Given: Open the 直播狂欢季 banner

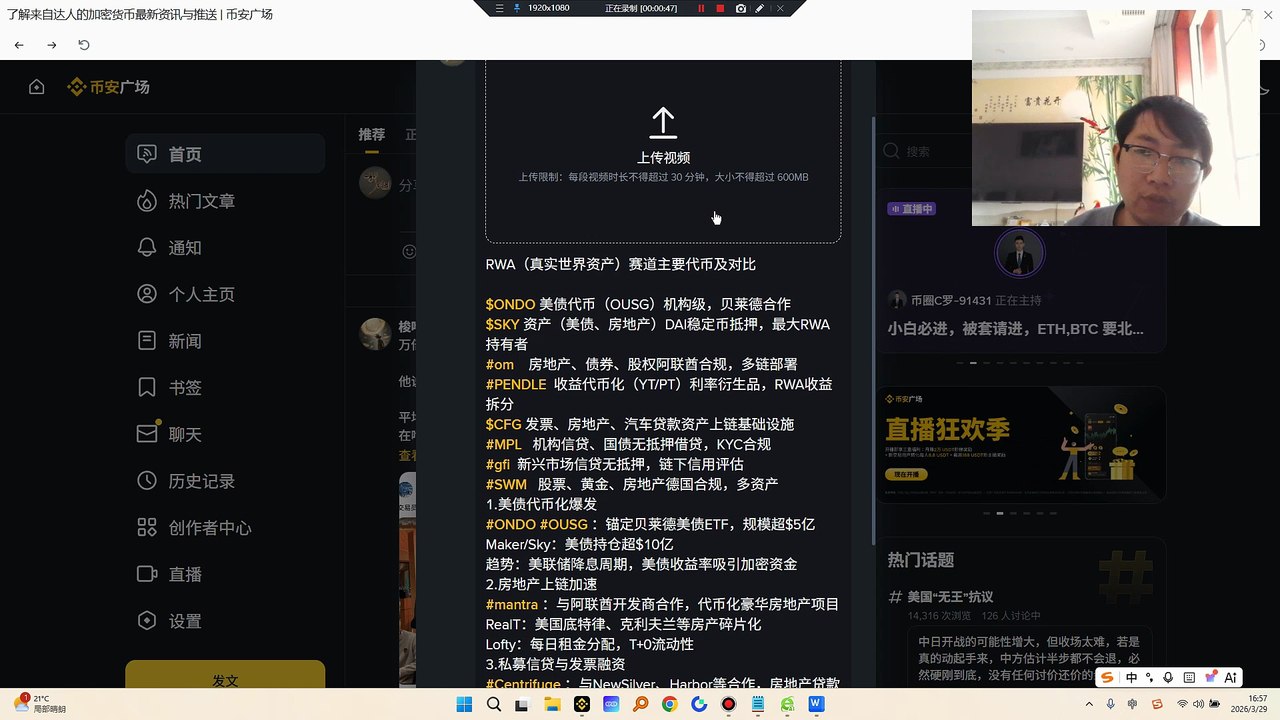Looking at the screenshot, I should pyautogui.click(x=1021, y=444).
